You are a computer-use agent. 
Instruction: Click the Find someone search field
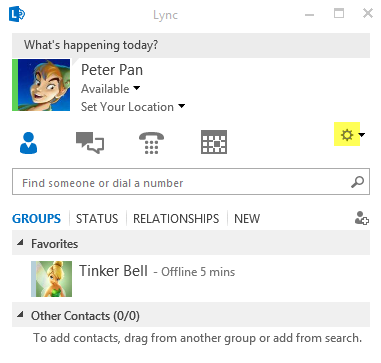[191, 182]
